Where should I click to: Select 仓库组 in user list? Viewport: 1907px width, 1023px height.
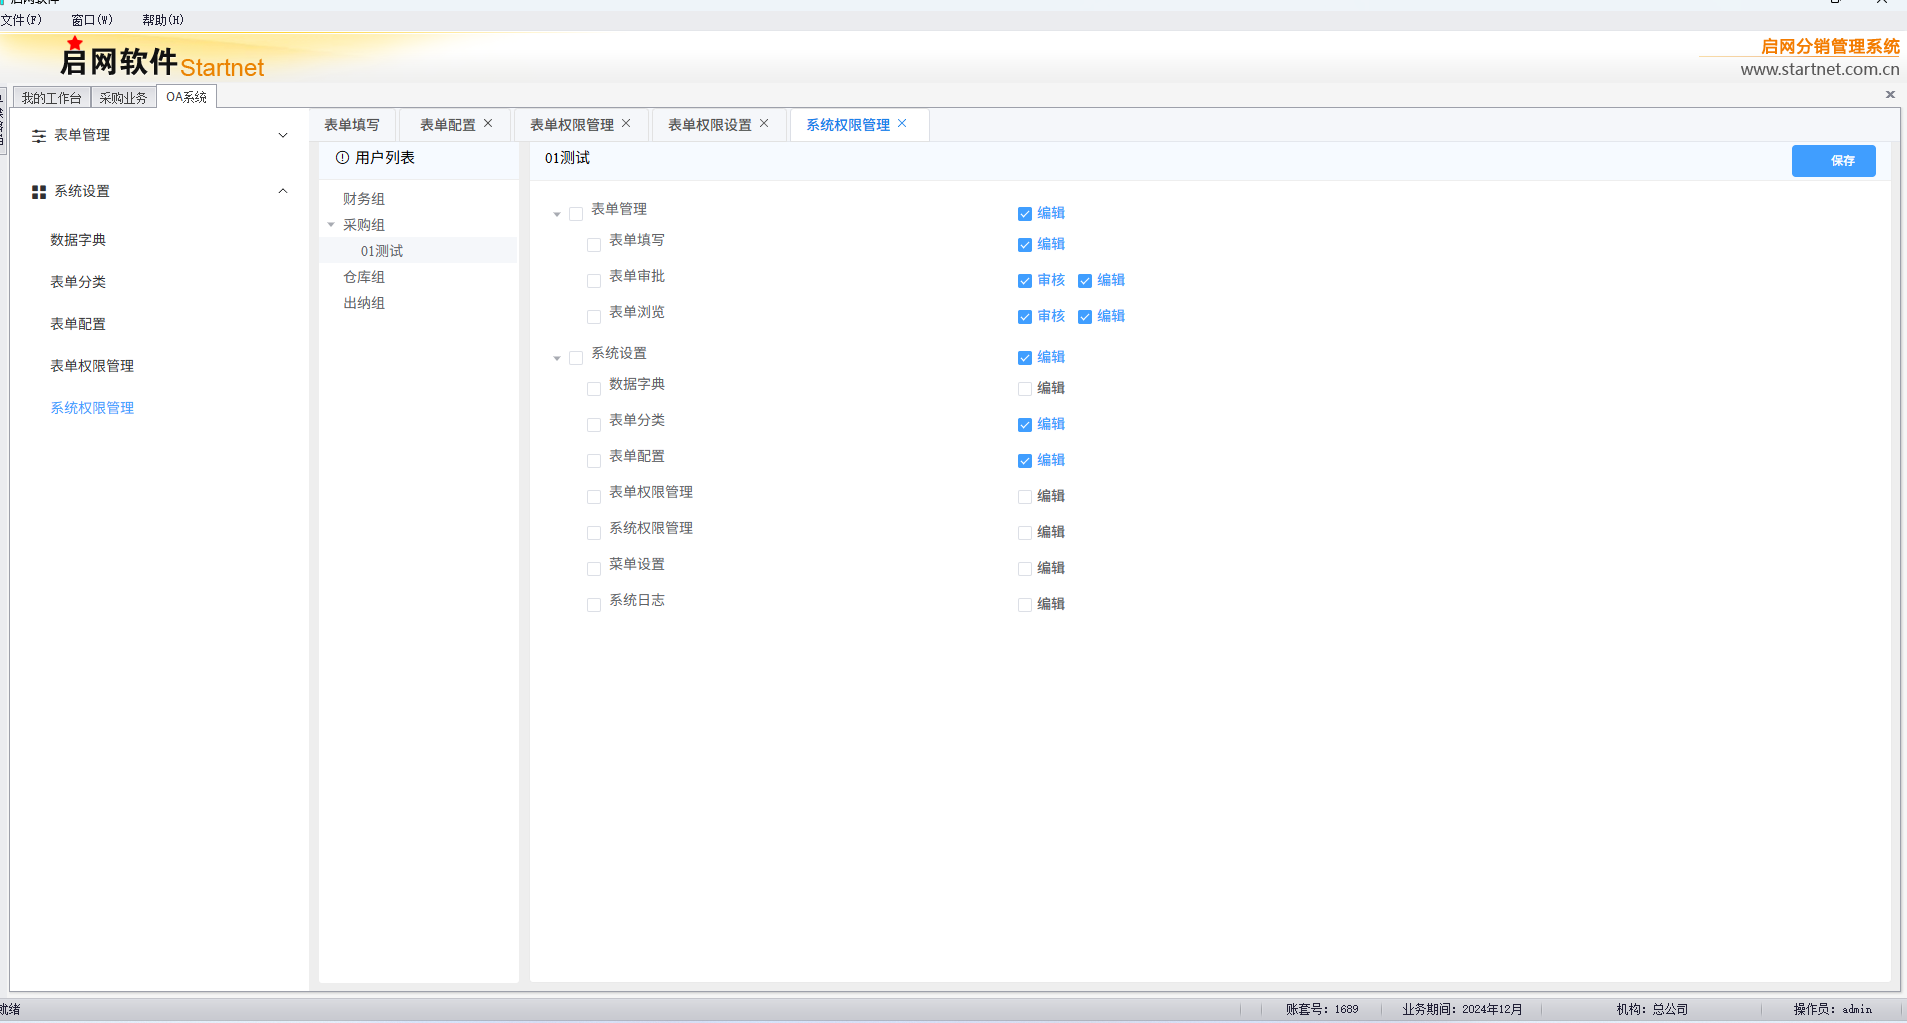click(x=364, y=277)
